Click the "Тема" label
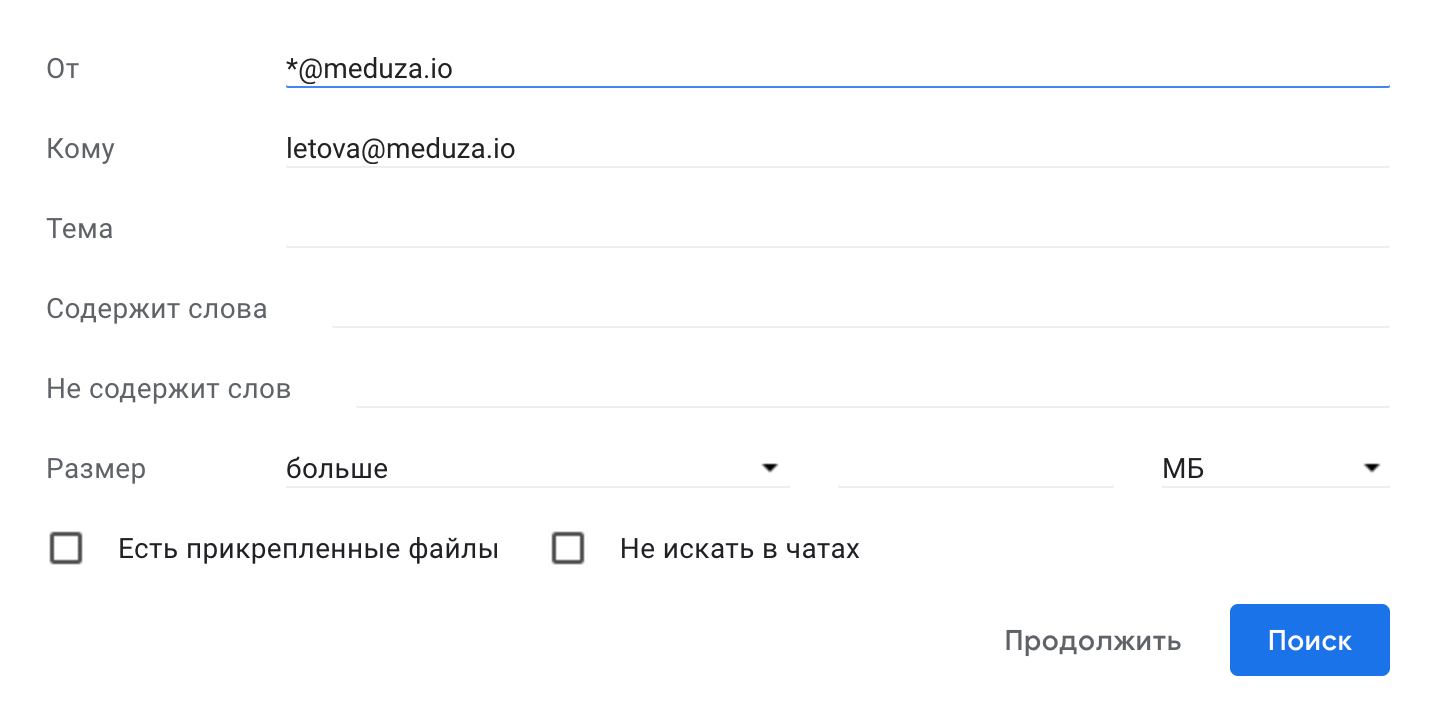The image size is (1438, 718). tap(80, 229)
